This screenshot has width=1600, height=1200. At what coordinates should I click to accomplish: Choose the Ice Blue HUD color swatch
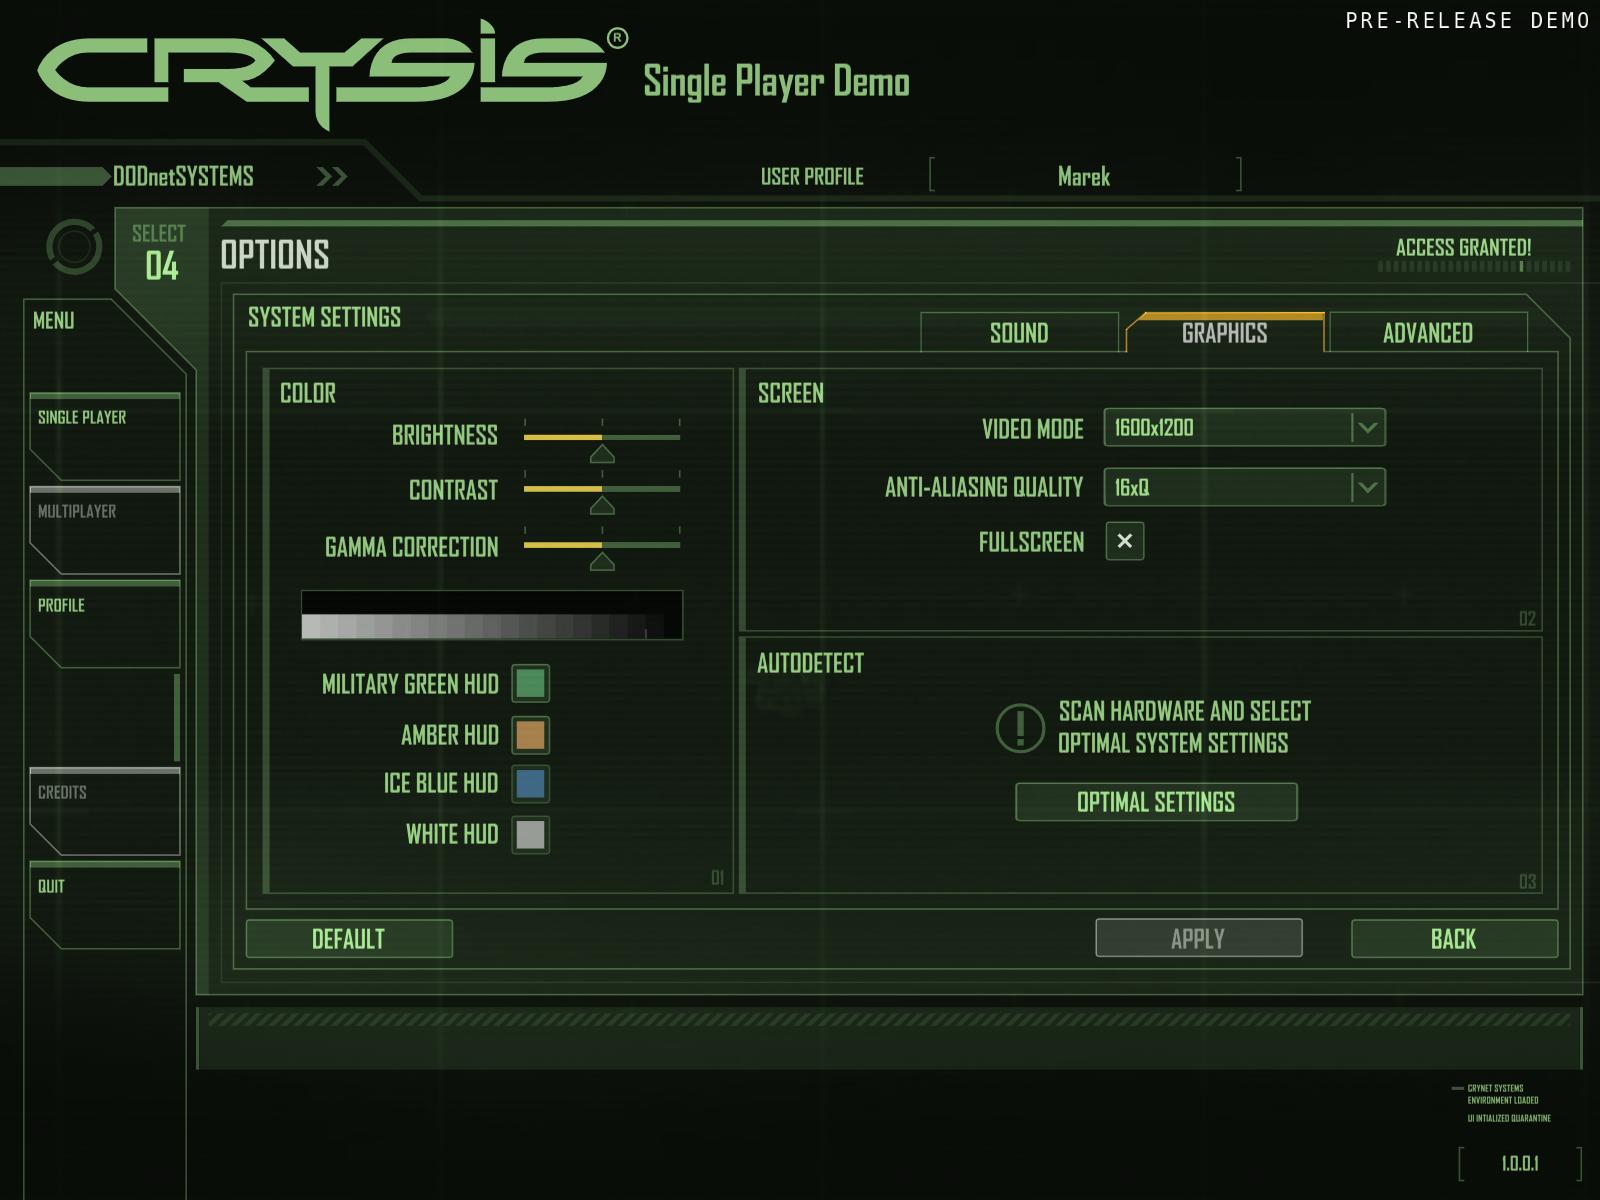[530, 784]
